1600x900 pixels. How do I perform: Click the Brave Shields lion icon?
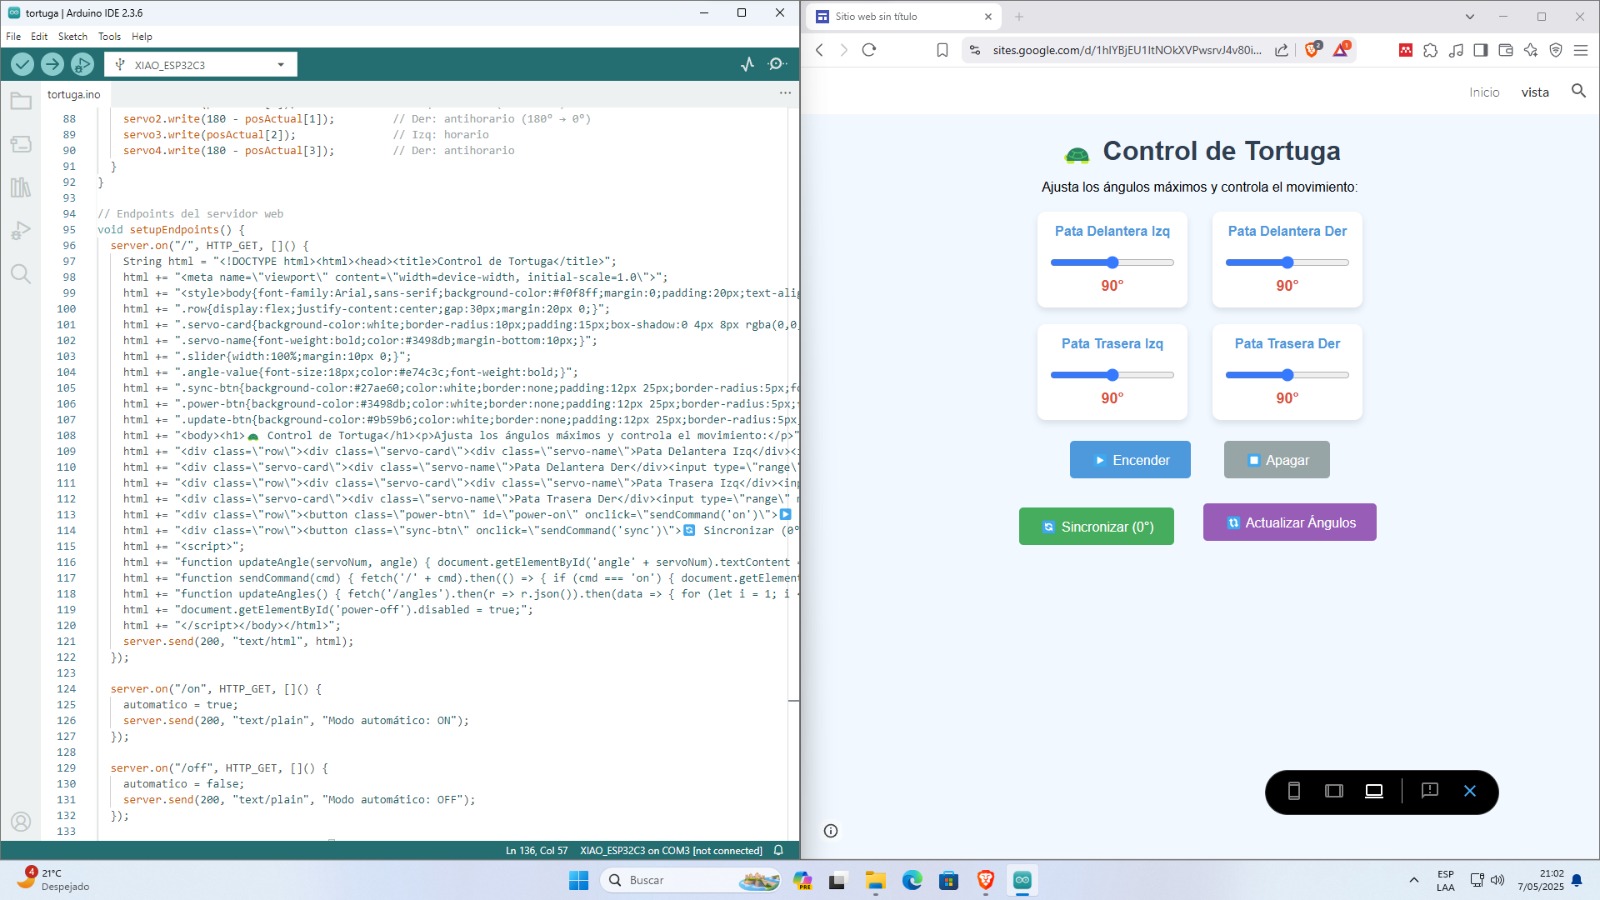coord(1312,49)
